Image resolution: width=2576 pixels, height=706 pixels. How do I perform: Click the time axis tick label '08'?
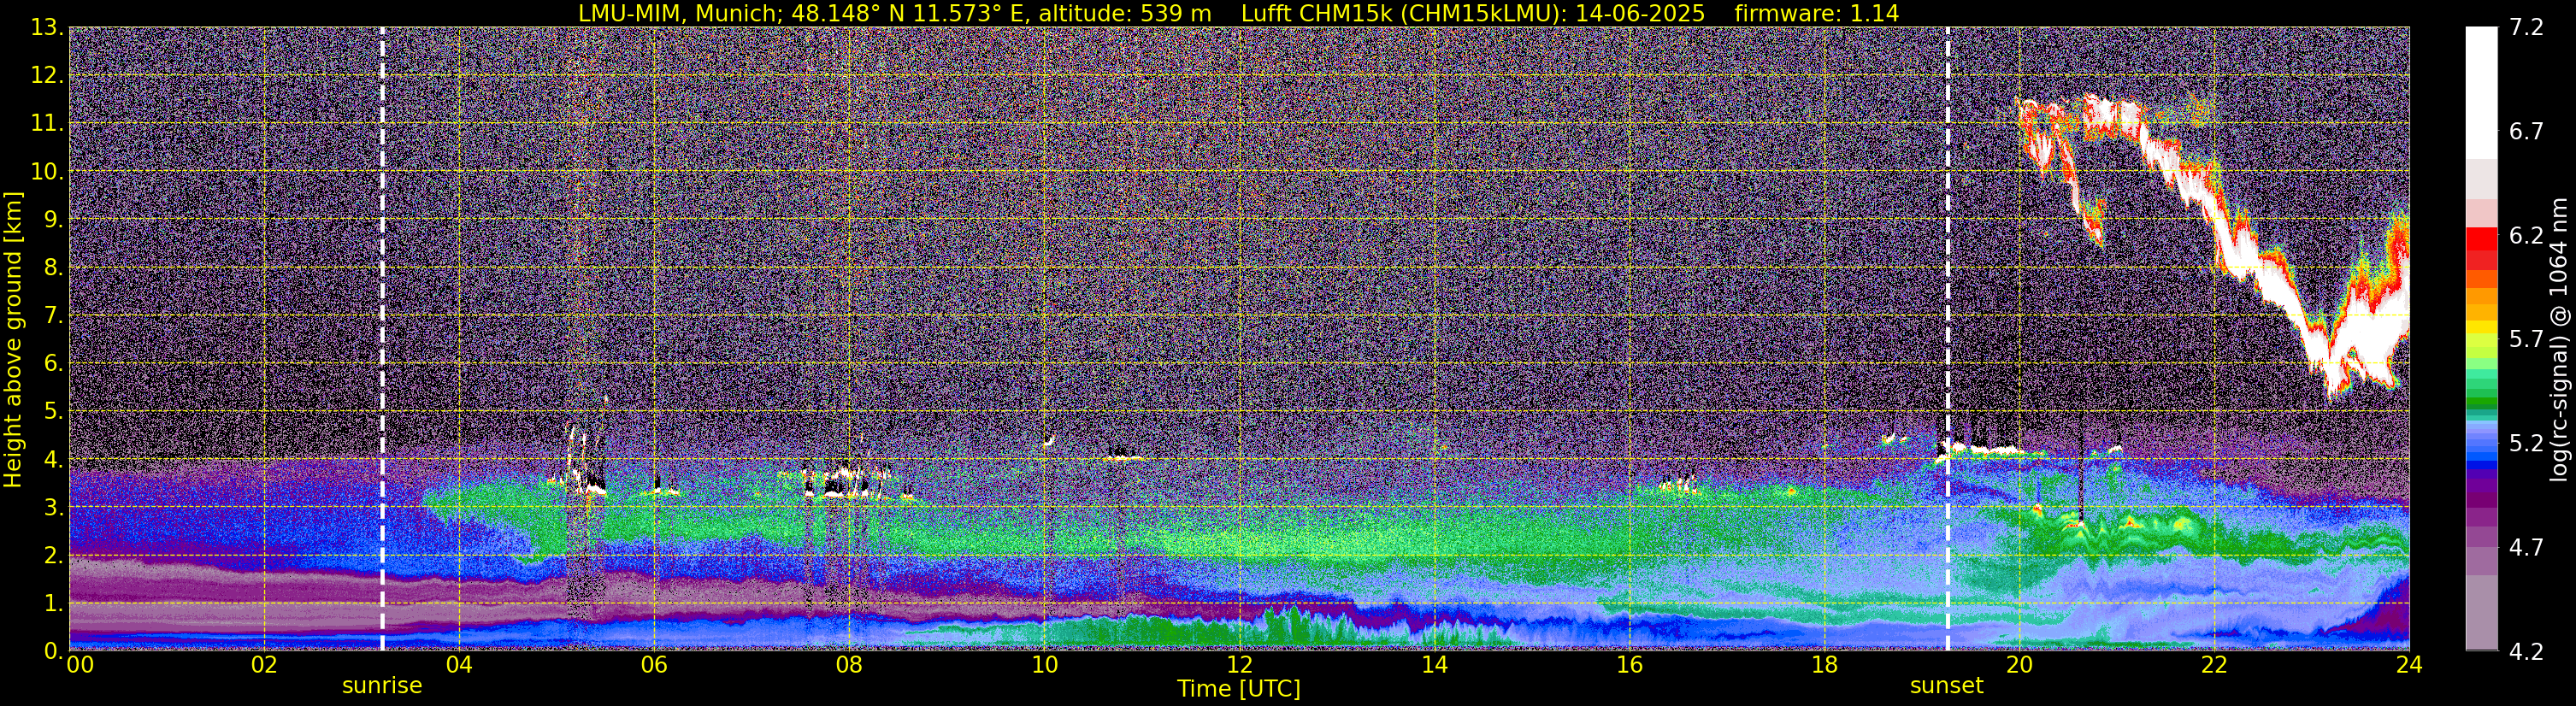pyautogui.click(x=849, y=665)
